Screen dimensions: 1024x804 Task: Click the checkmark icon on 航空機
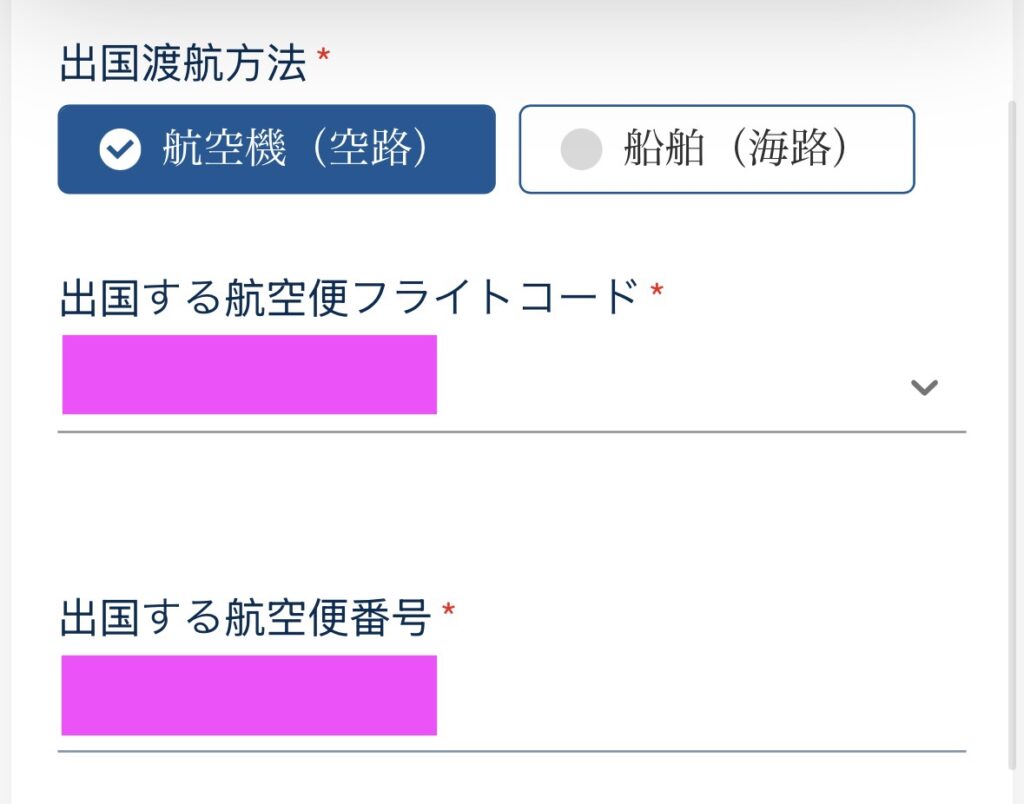(120, 149)
